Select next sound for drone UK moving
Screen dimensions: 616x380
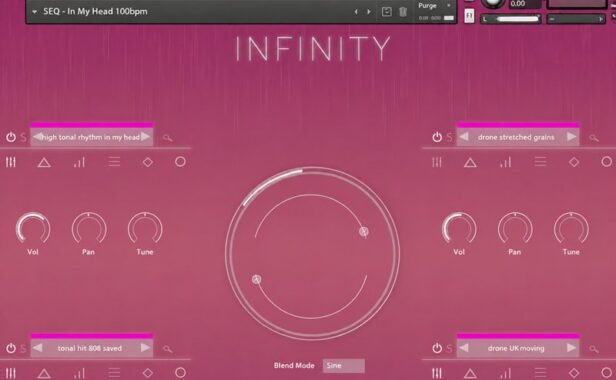[x=572, y=348]
